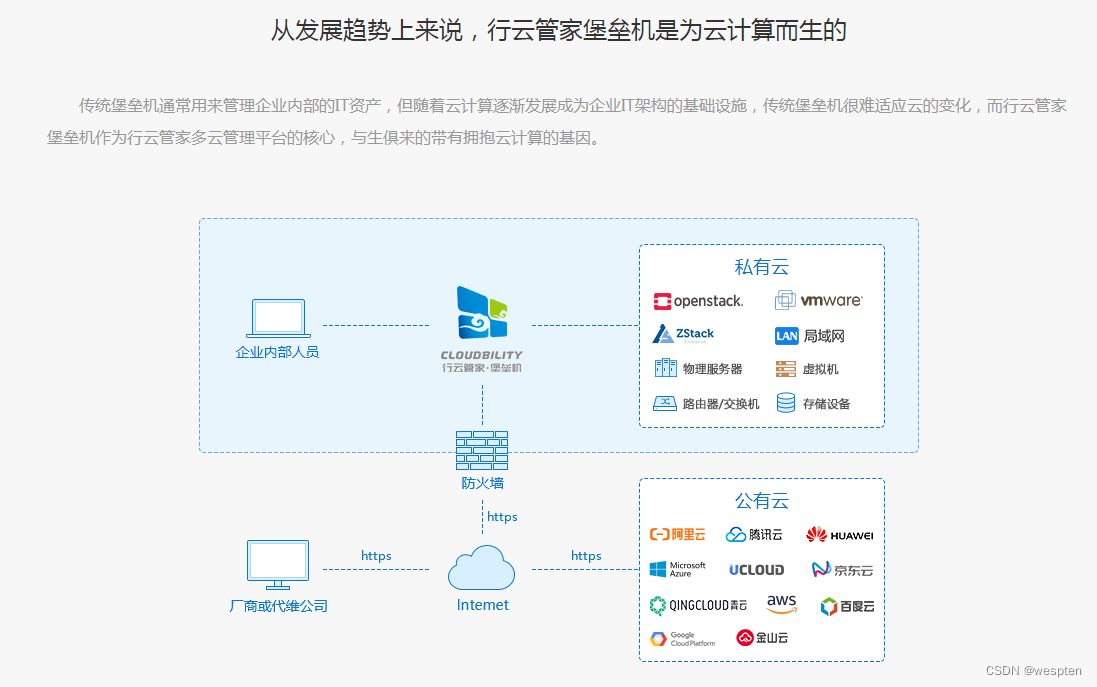Screen dimensions: 1097x687
Task: Click the 企业内部人员 label
Action: (277, 352)
